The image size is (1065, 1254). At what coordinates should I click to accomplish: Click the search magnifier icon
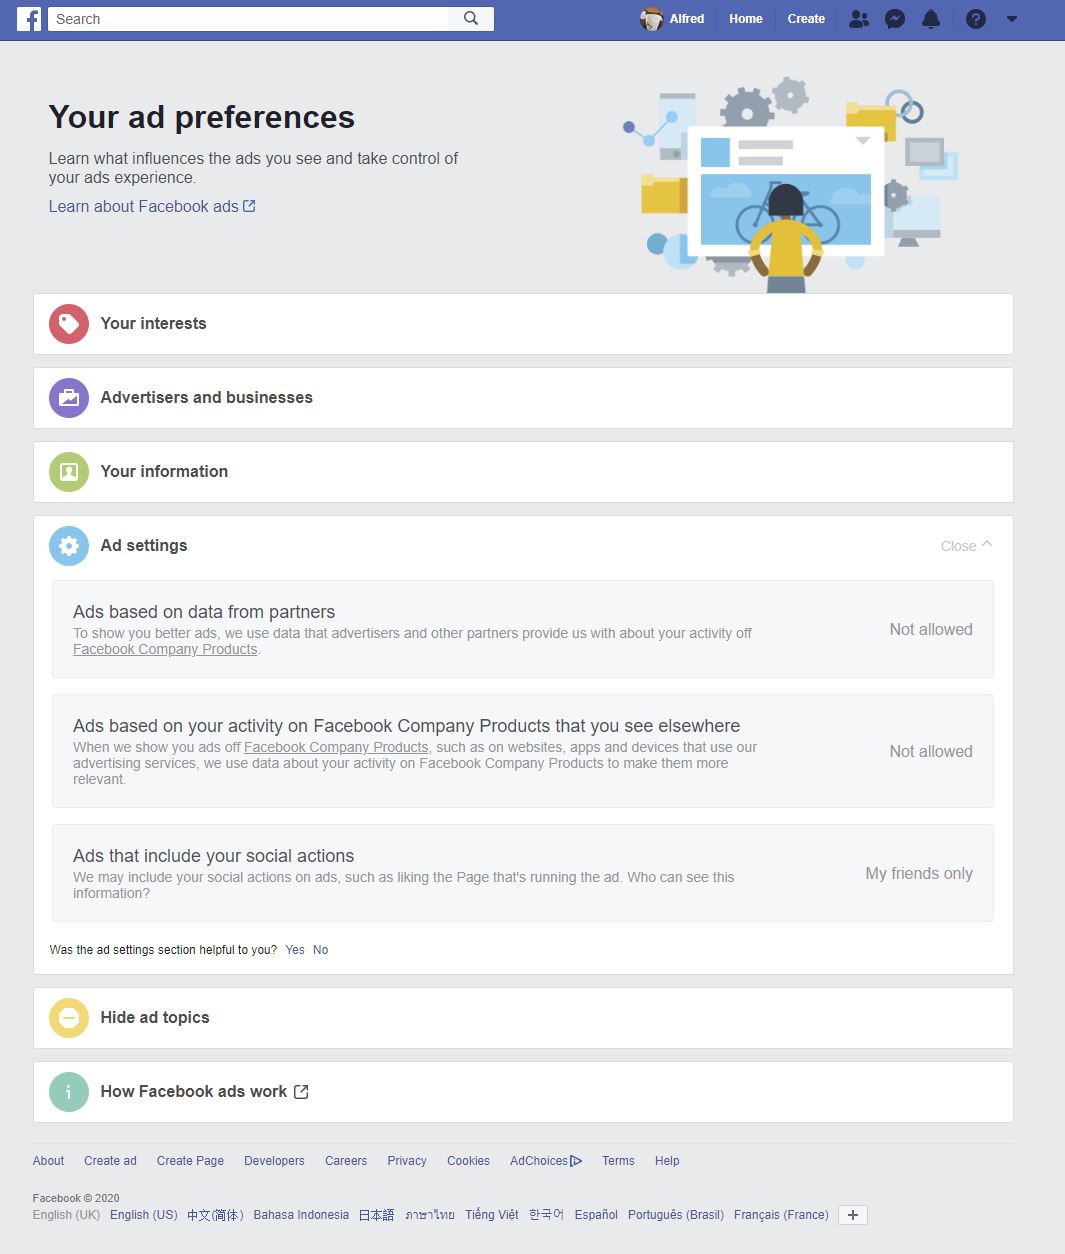471,19
